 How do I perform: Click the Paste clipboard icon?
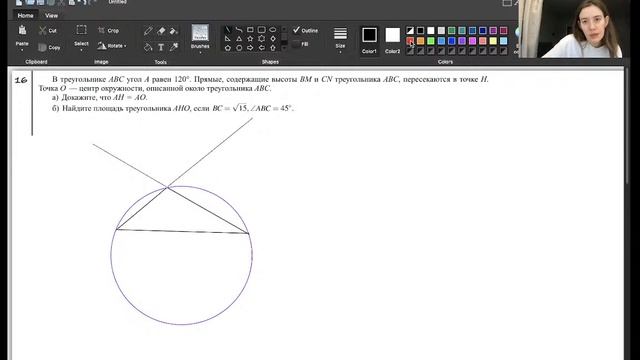click(22, 30)
